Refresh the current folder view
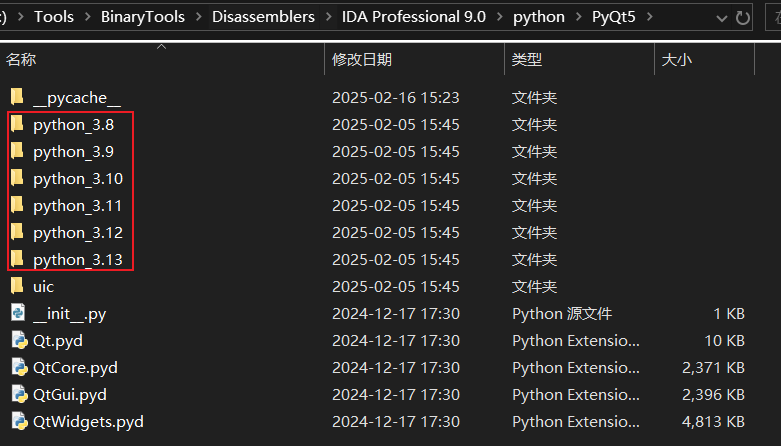Image resolution: width=781 pixels, height=446 pixels. click(742, 17)
